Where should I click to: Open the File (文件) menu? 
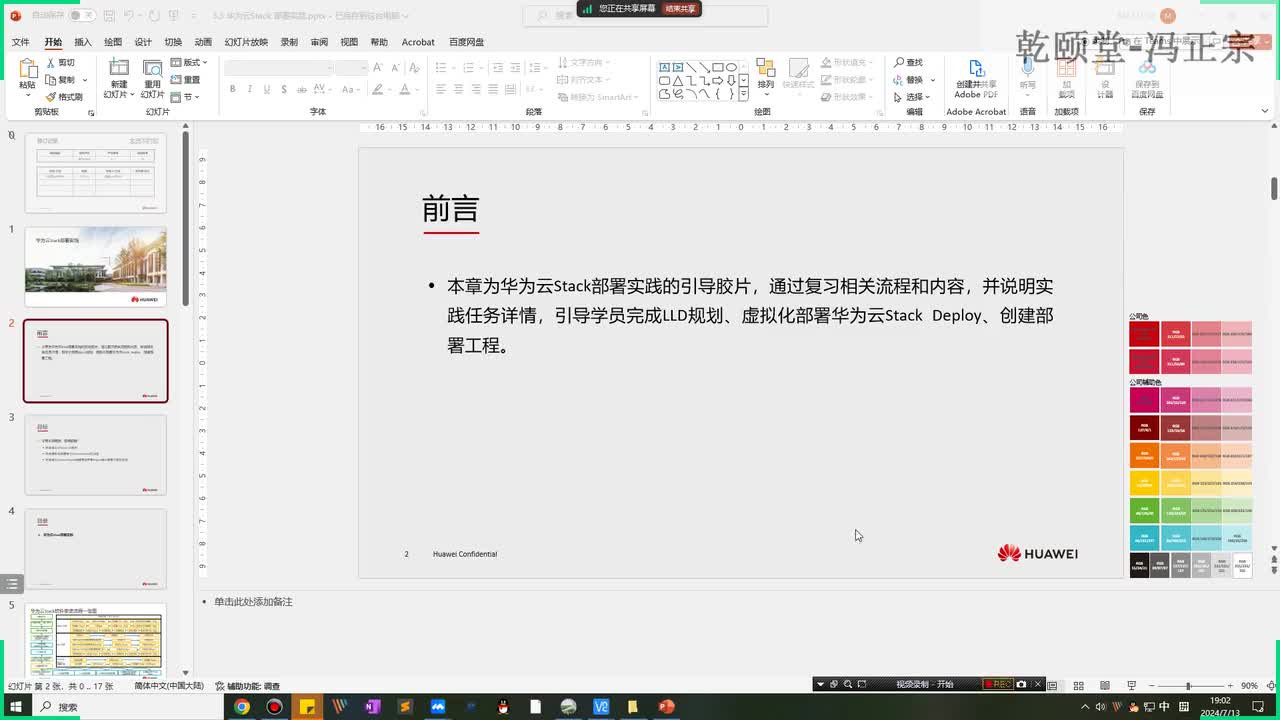20,42
